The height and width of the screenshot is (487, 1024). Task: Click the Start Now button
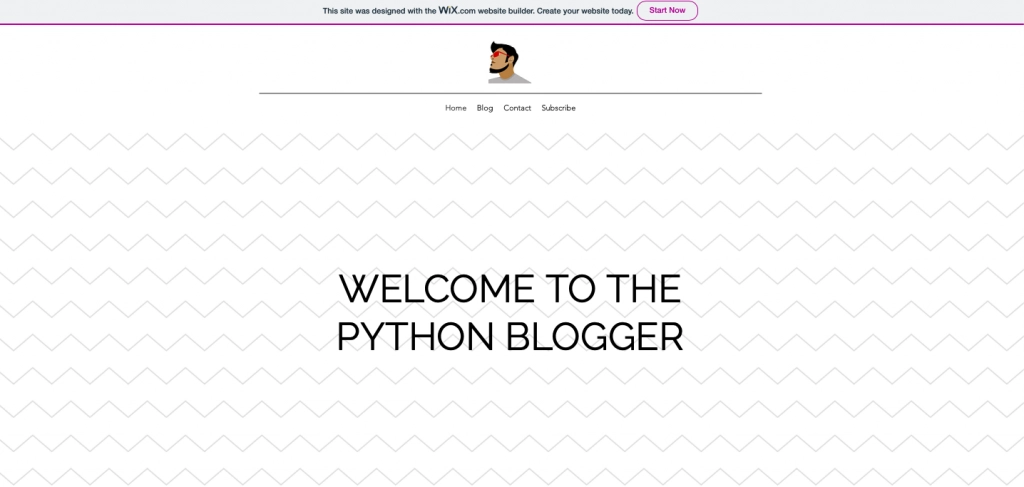(667, 10)
